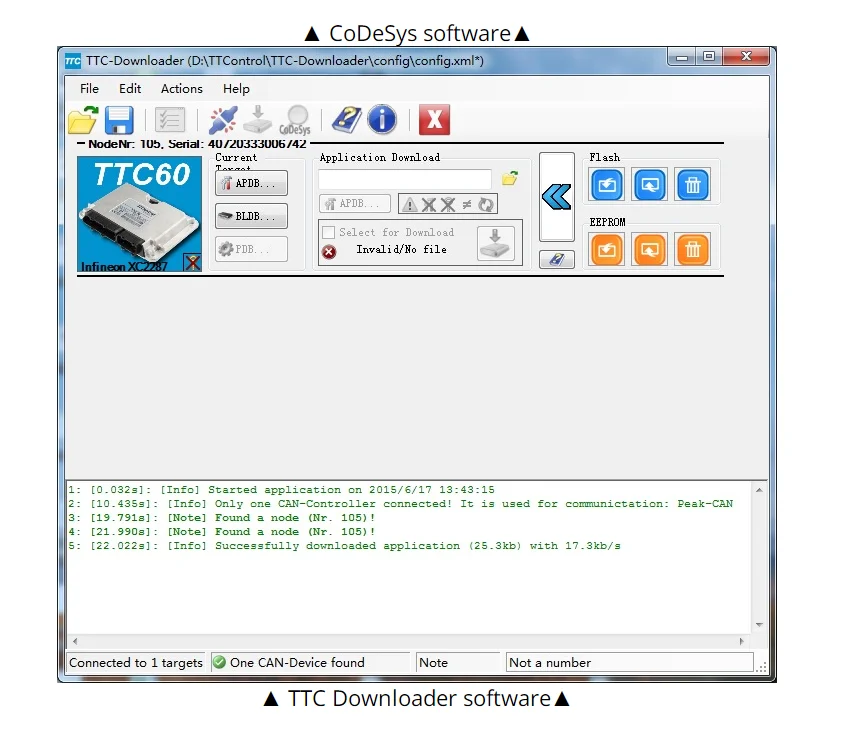Viewport: 857px width, 729px height.
Task: Click the orange EEPROM upload icon
Action: coord(650,250)
